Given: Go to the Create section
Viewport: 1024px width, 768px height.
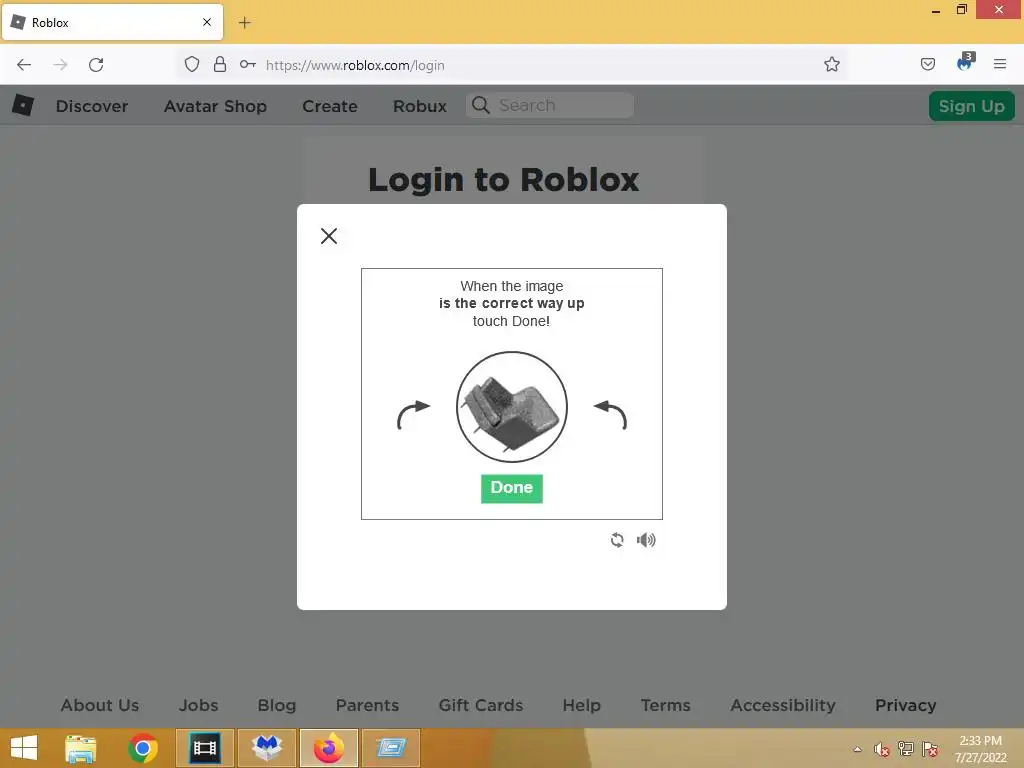Looking at the screenshot, I should tap(330, 106).
